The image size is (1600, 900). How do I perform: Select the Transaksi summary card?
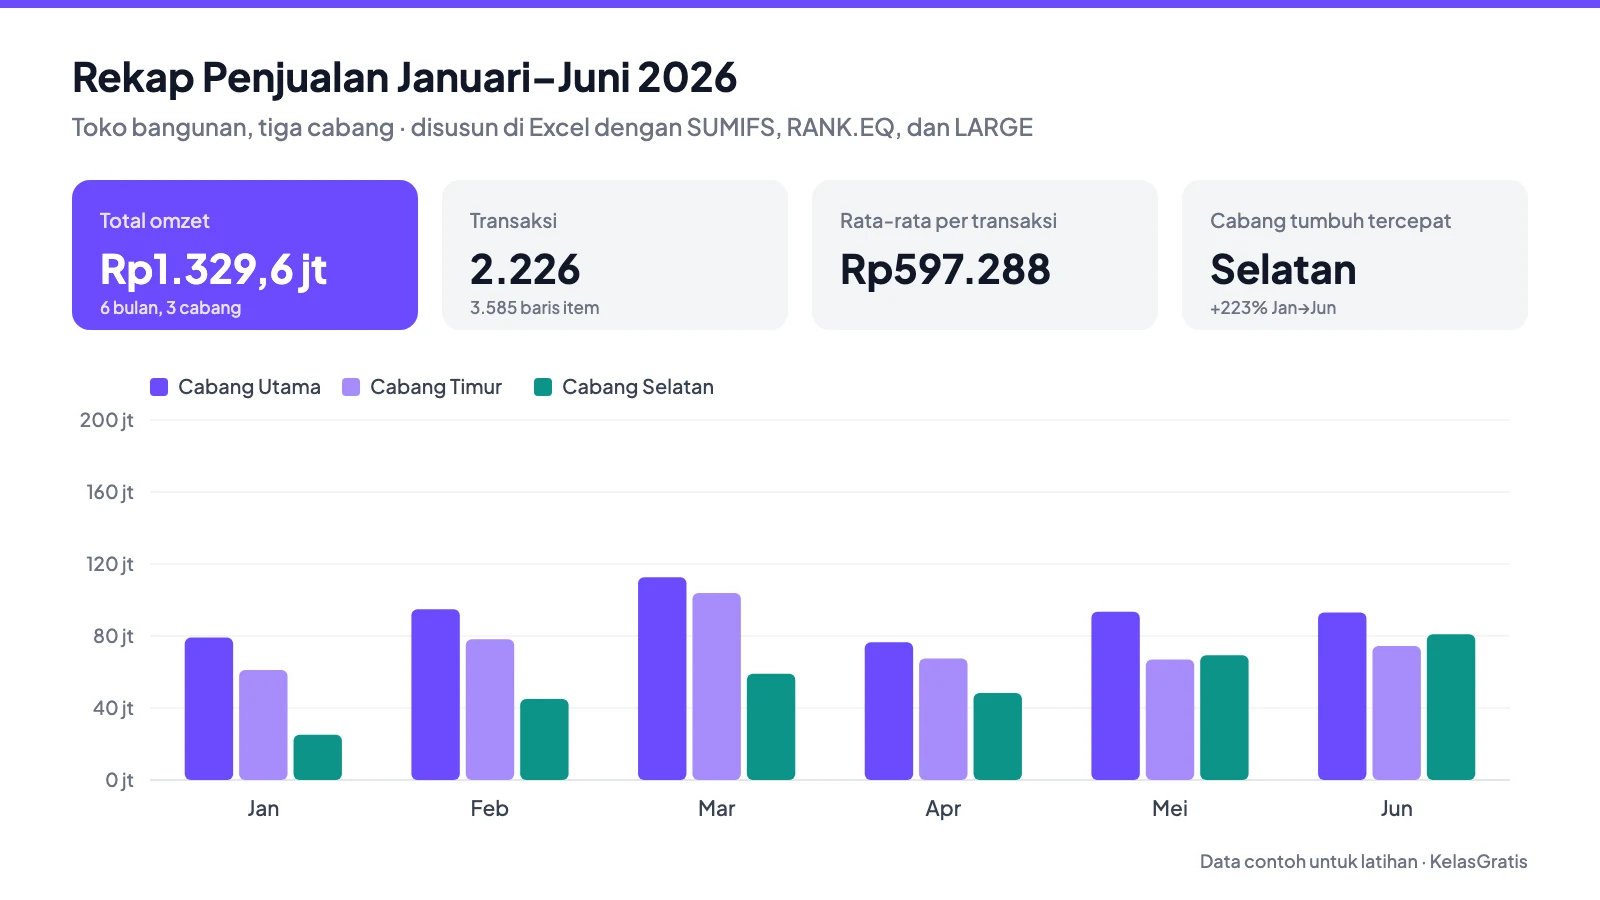(615, 255)
